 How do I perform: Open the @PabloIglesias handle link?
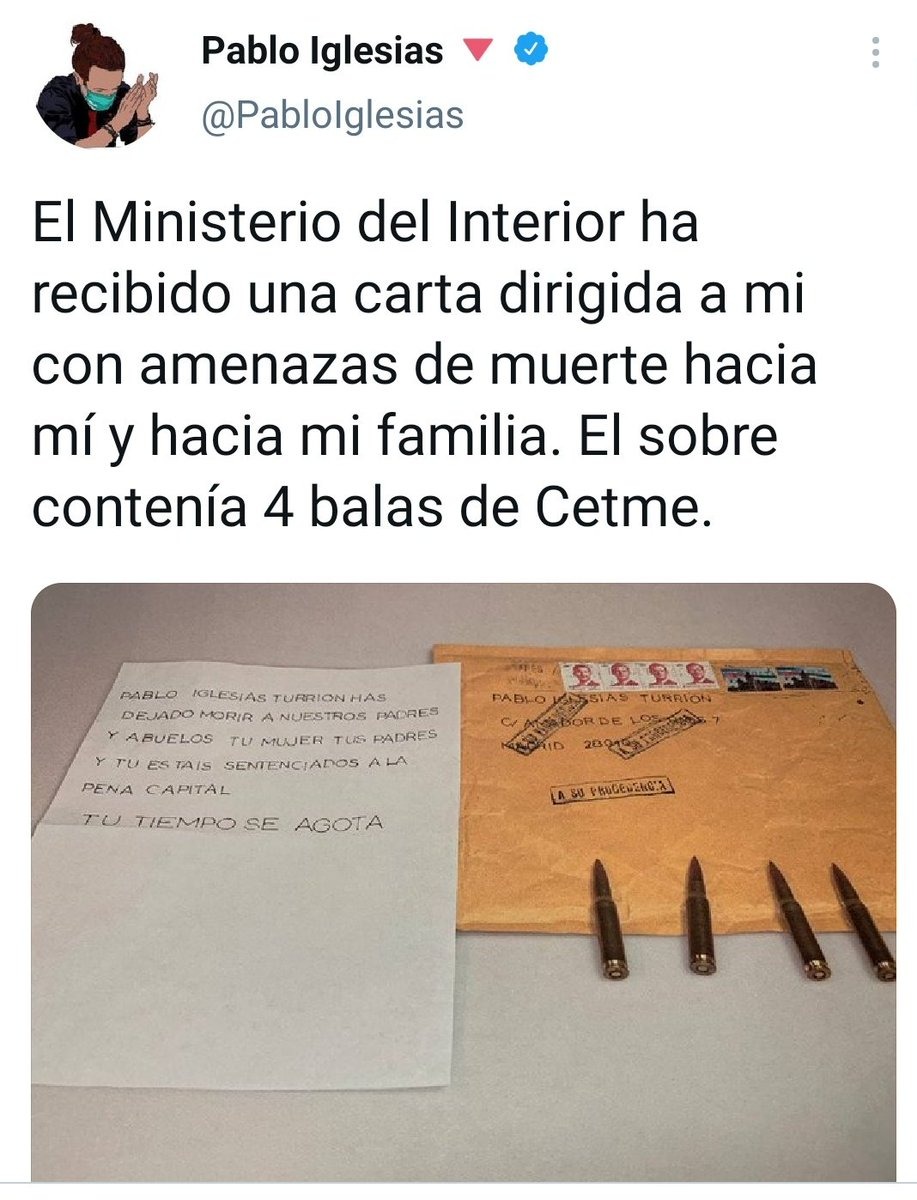click(x=333, y=116)
